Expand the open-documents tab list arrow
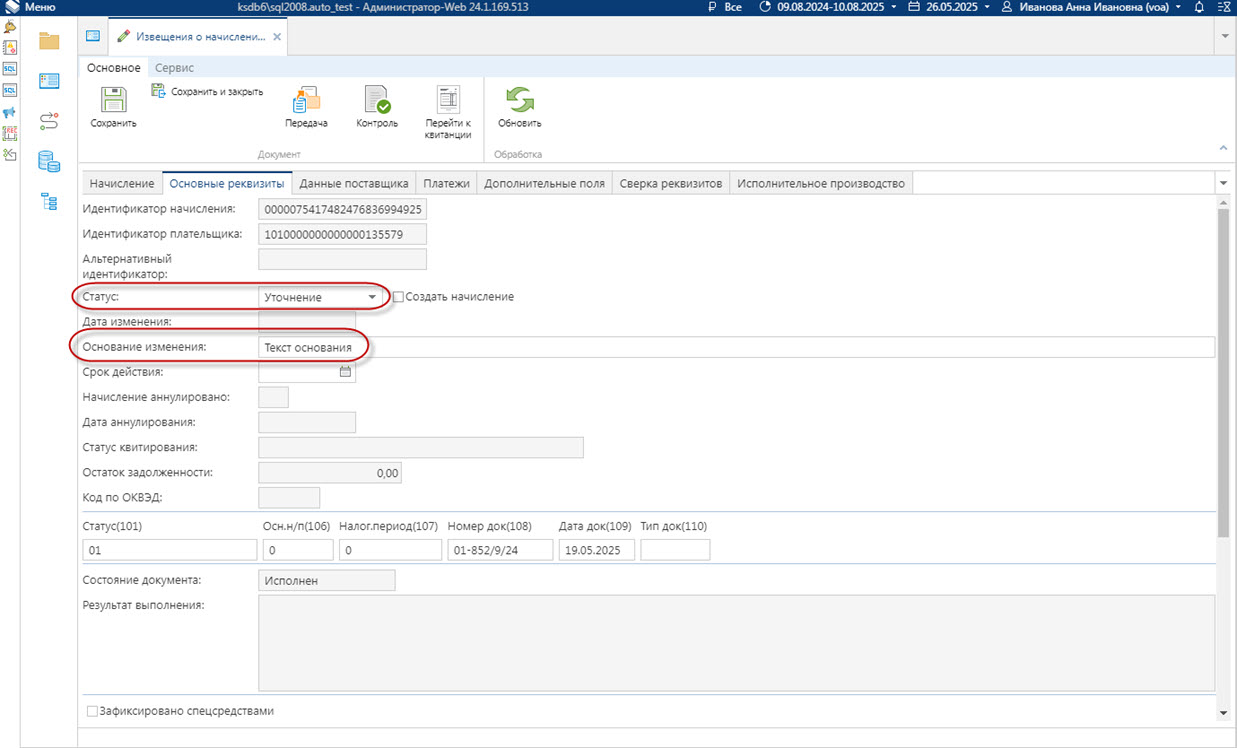The image size is (1237, 748). (x=1226, y=36)
